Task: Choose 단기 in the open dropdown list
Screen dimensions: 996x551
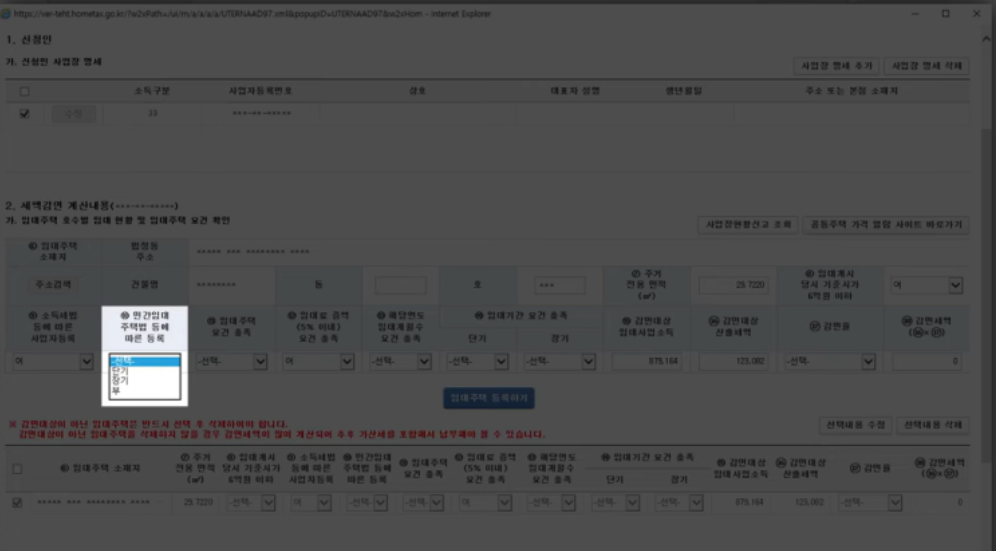Action: click(144, 371)
